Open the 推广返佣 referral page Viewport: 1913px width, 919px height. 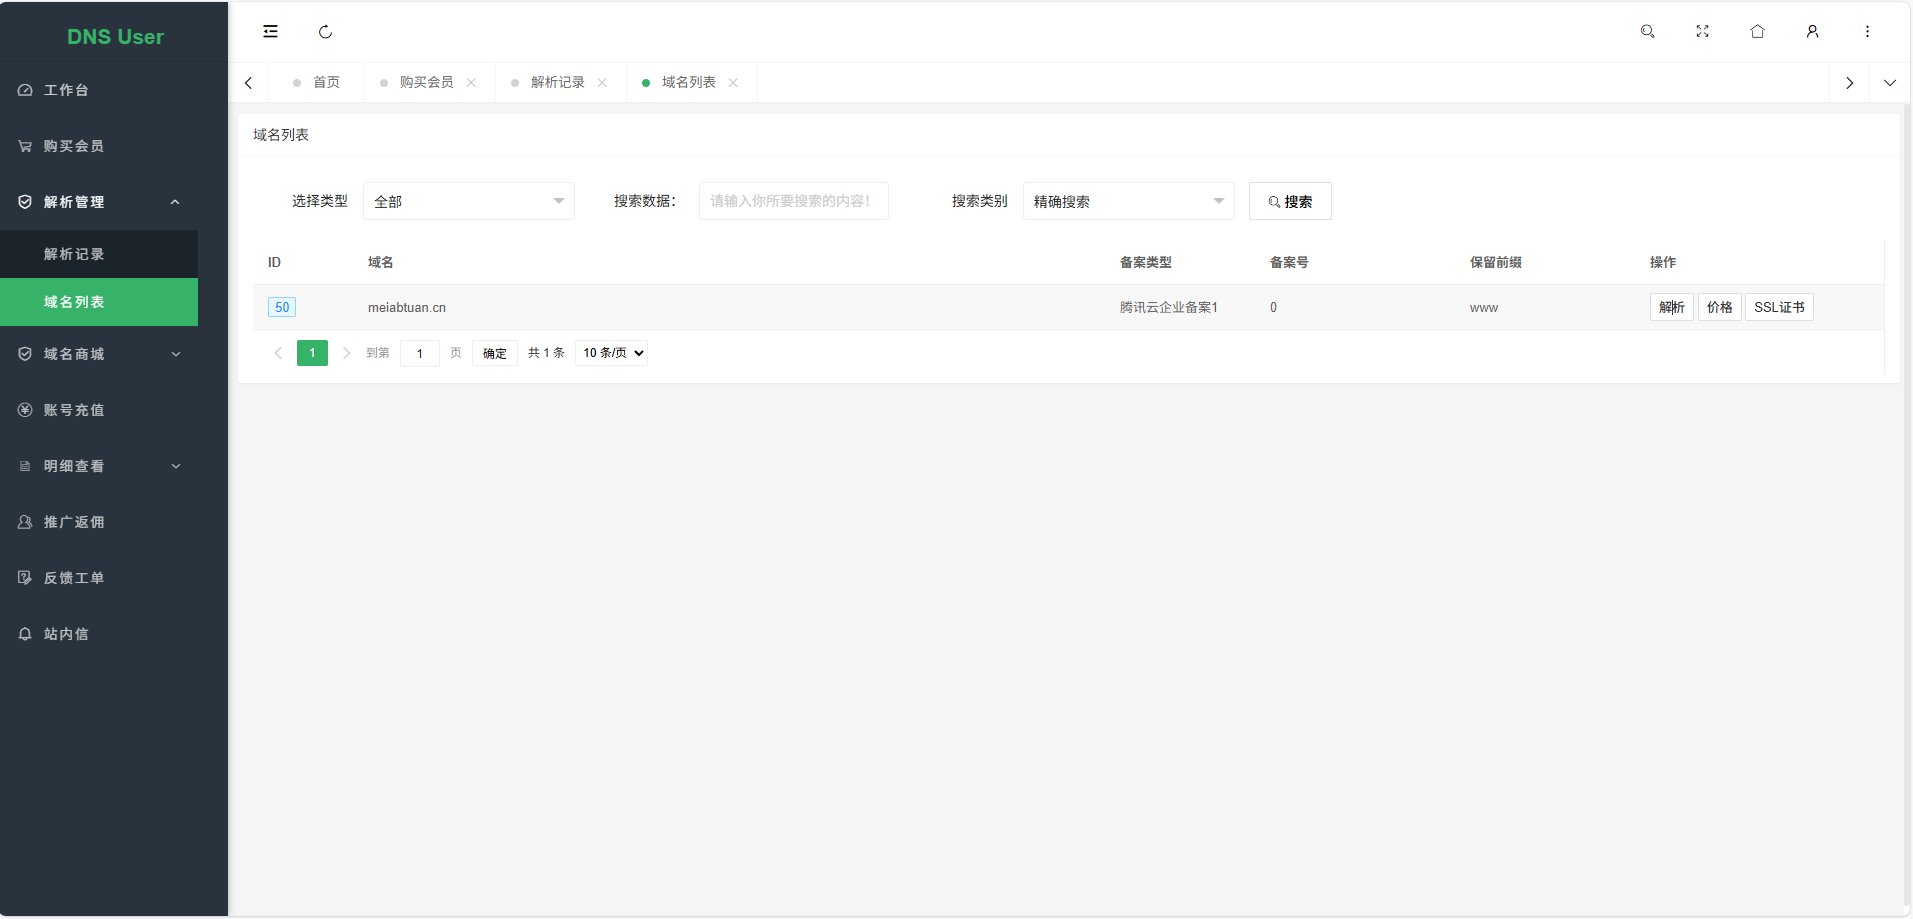[72, 521]
